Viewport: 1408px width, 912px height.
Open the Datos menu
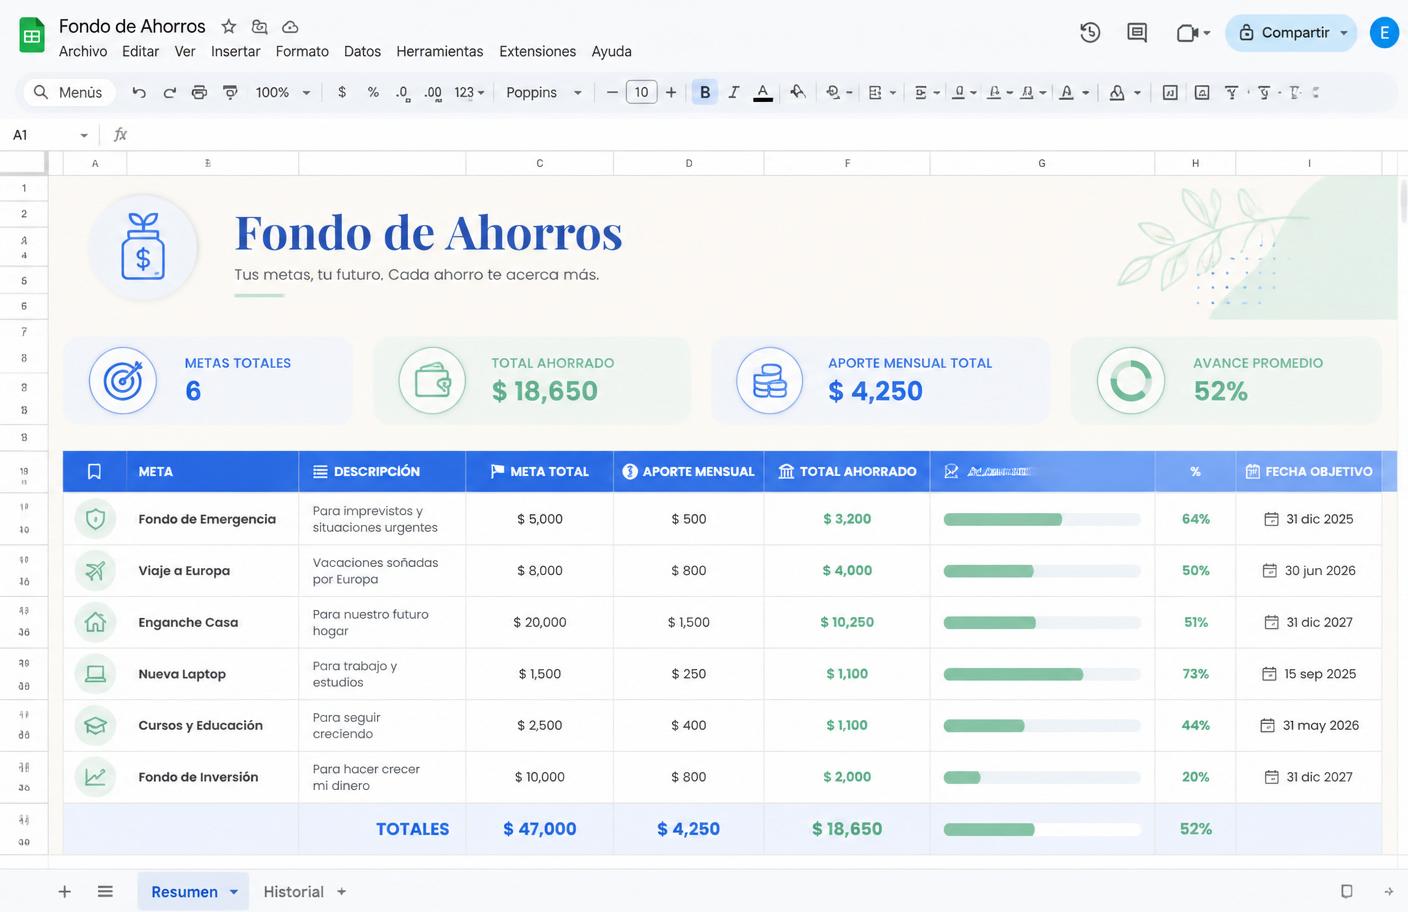click(362, 51)
